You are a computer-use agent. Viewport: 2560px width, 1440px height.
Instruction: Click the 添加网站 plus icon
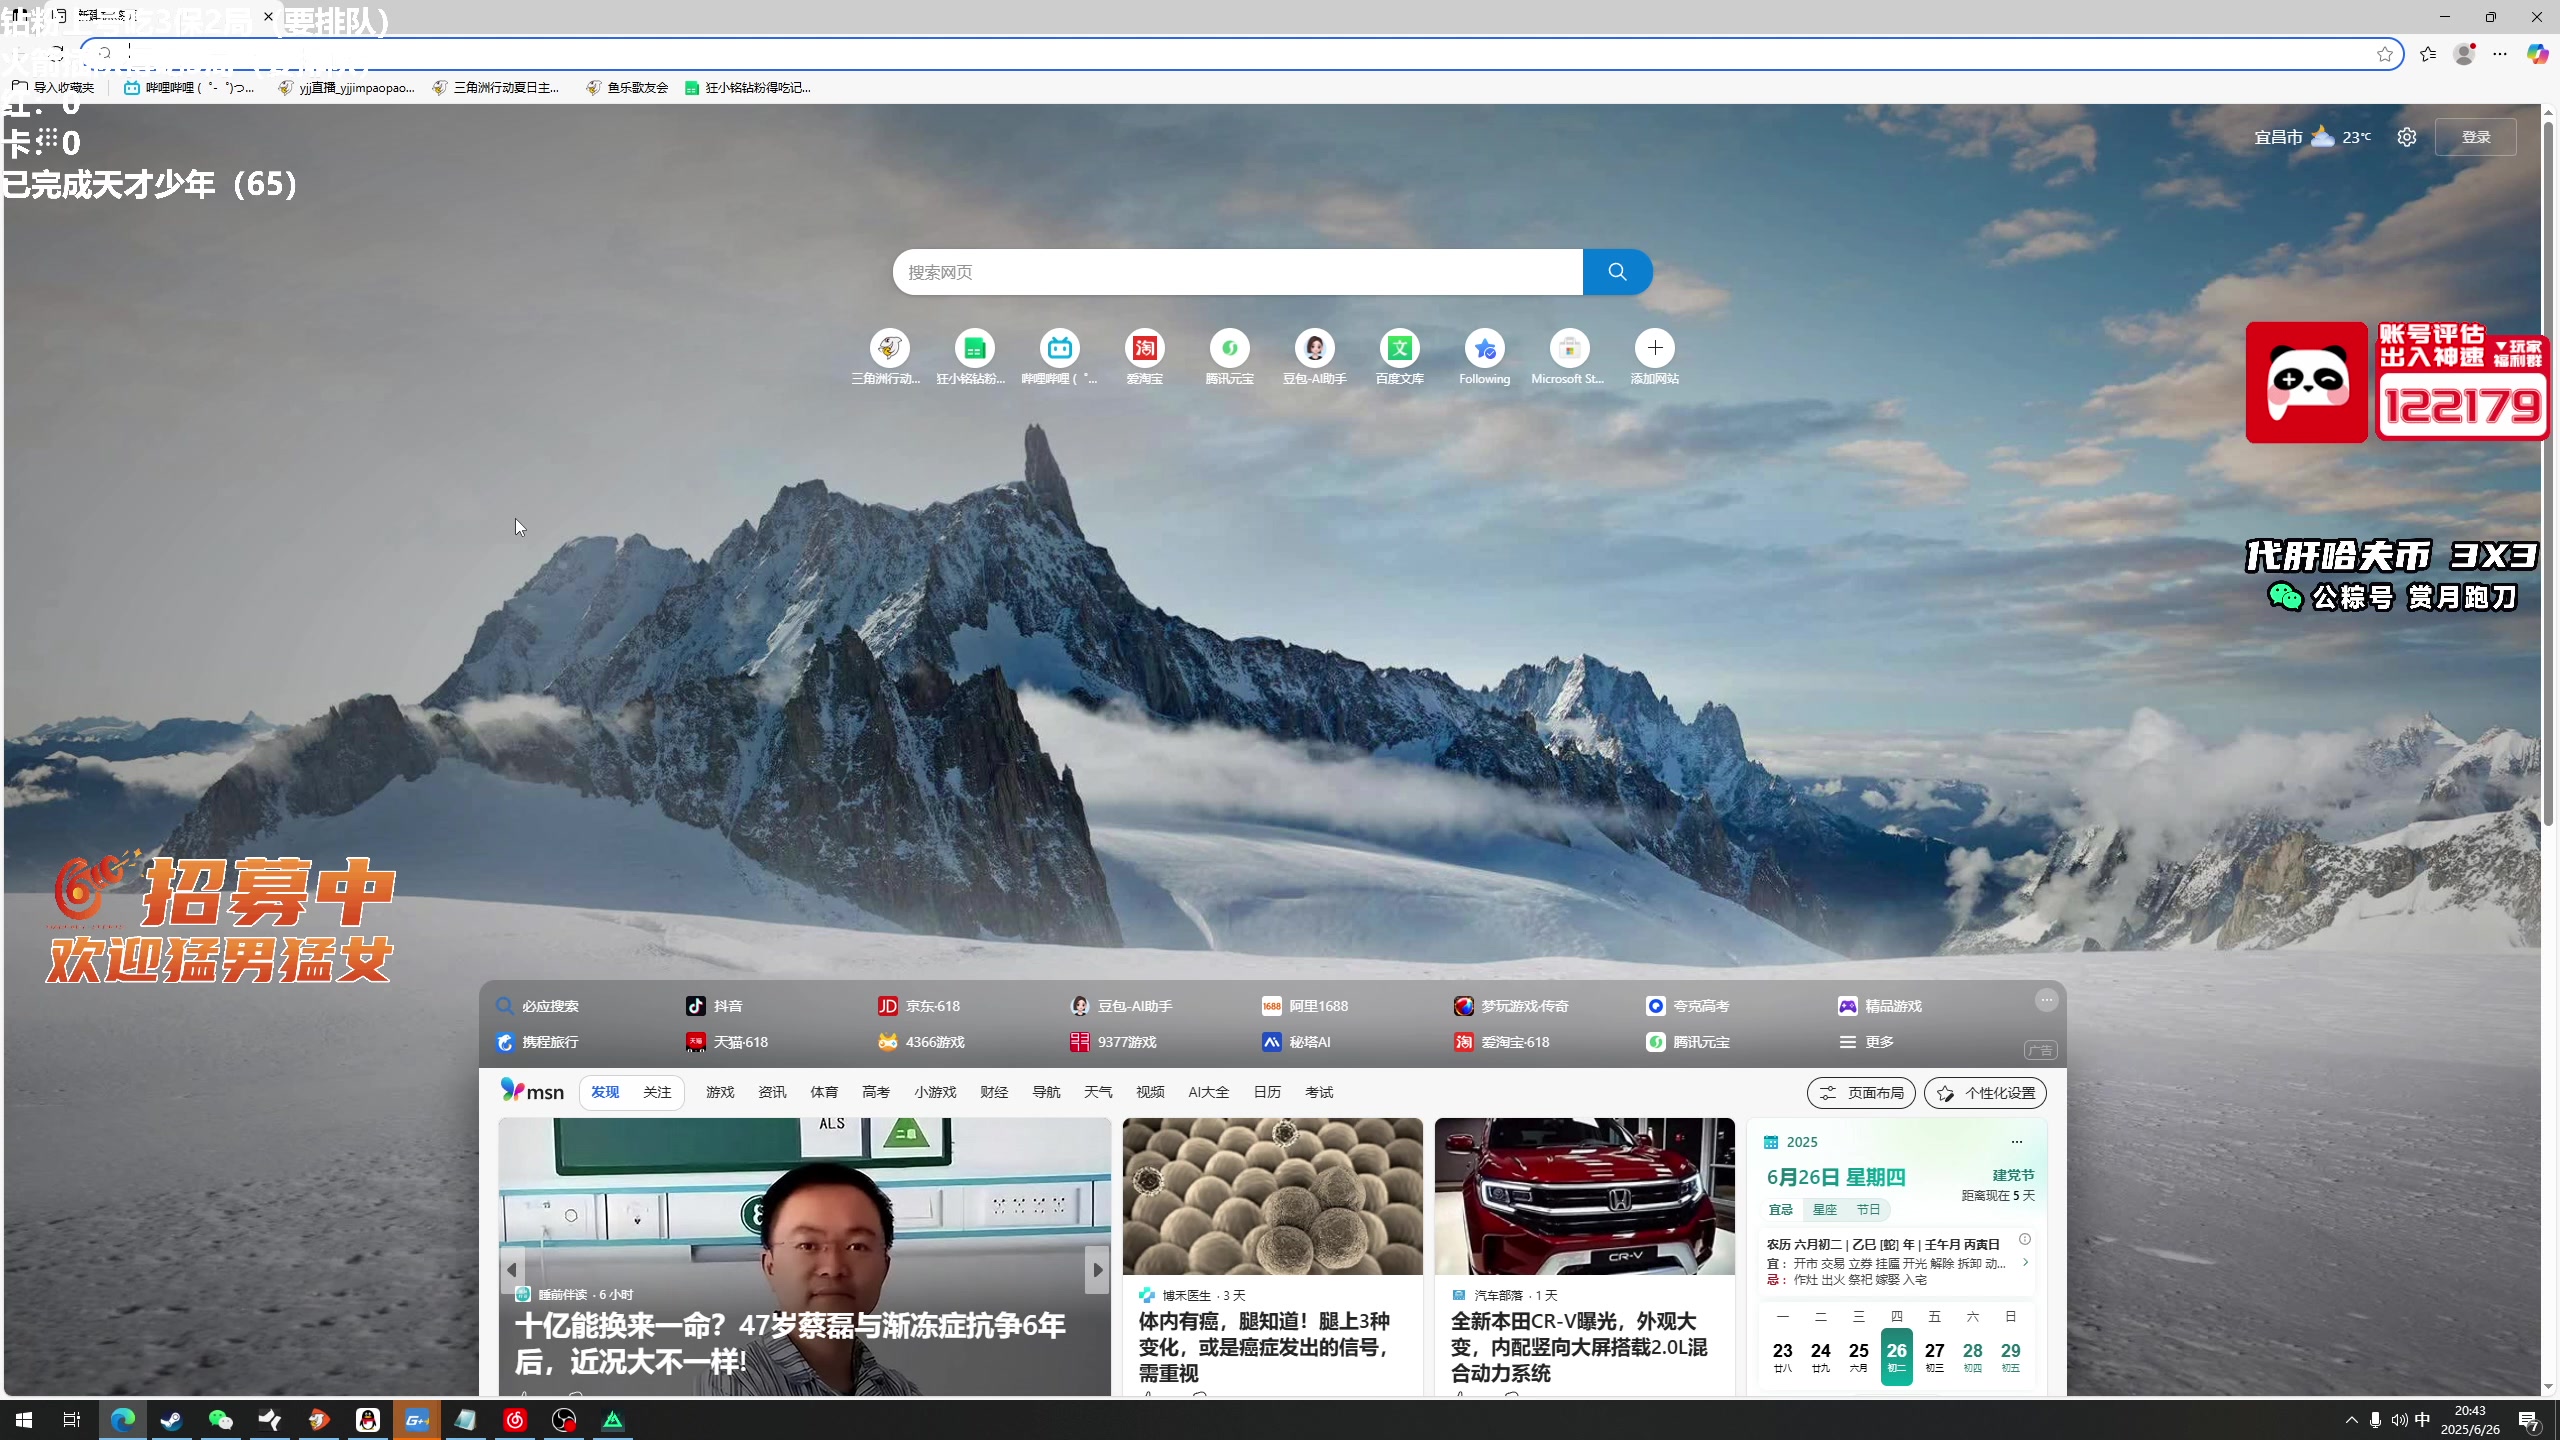tap(1655, 348)
